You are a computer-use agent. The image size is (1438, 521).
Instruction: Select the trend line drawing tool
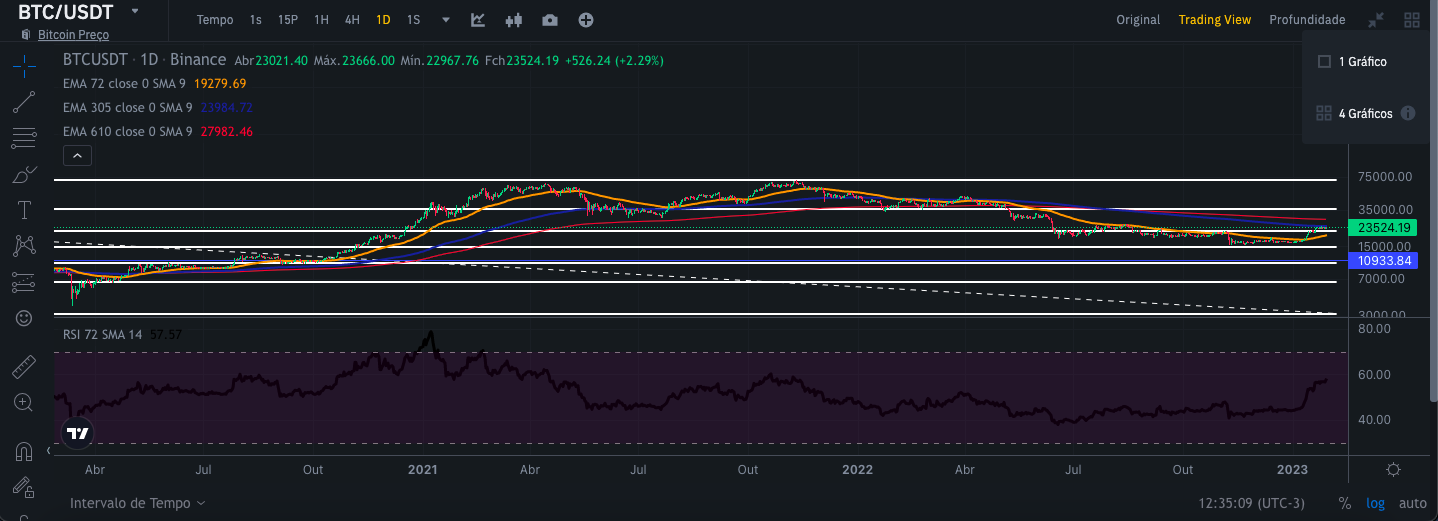[x=24, y=102]
